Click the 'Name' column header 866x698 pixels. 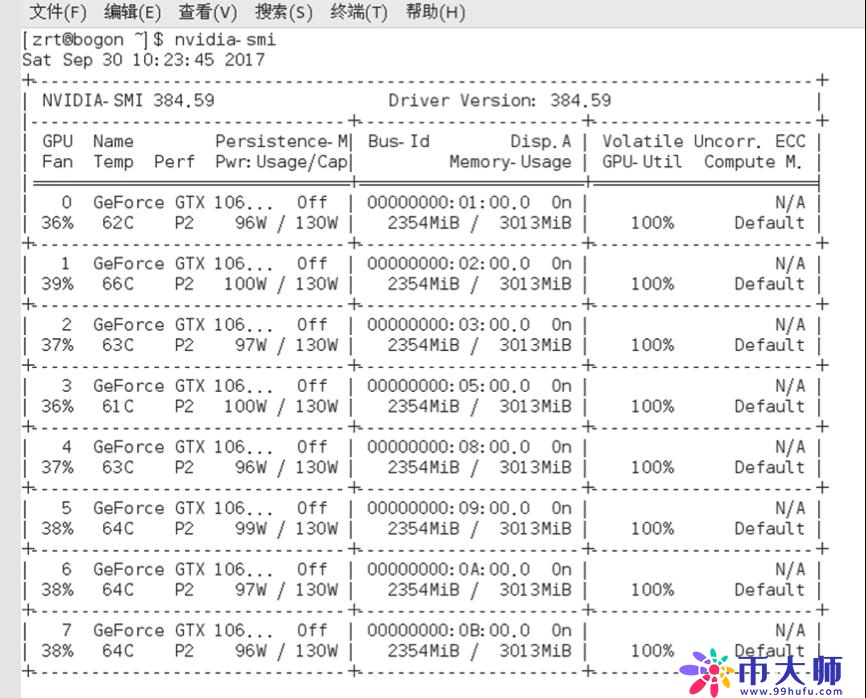click(x=113, y=141)
